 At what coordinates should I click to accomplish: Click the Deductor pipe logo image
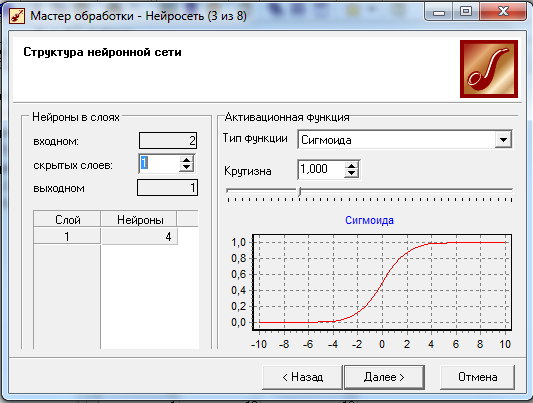click(489, 69)
